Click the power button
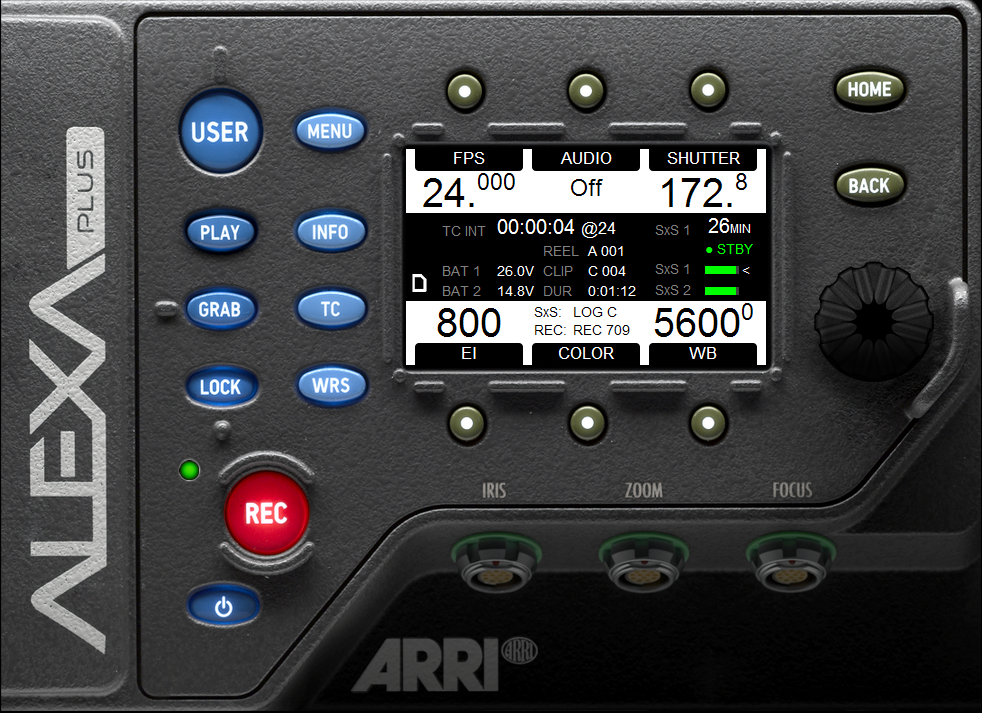 [223, 607]
